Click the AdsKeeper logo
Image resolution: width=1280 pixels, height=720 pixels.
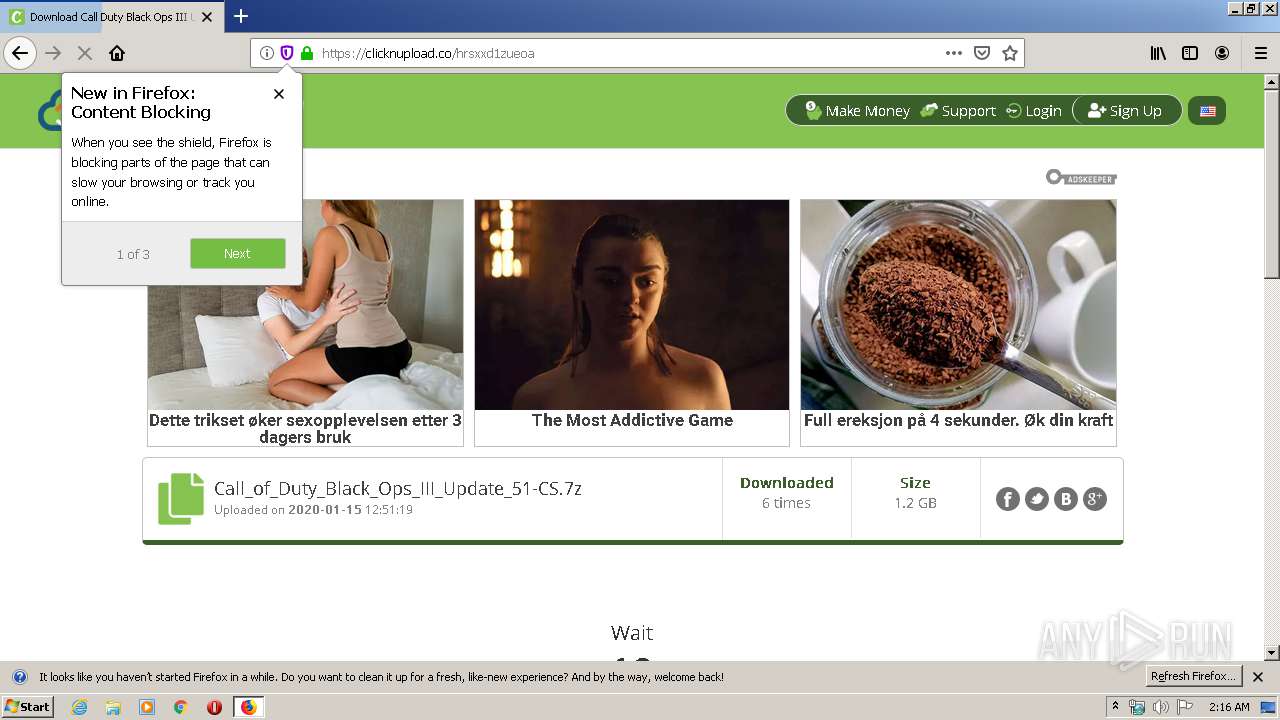click(x=1081, y=178)
